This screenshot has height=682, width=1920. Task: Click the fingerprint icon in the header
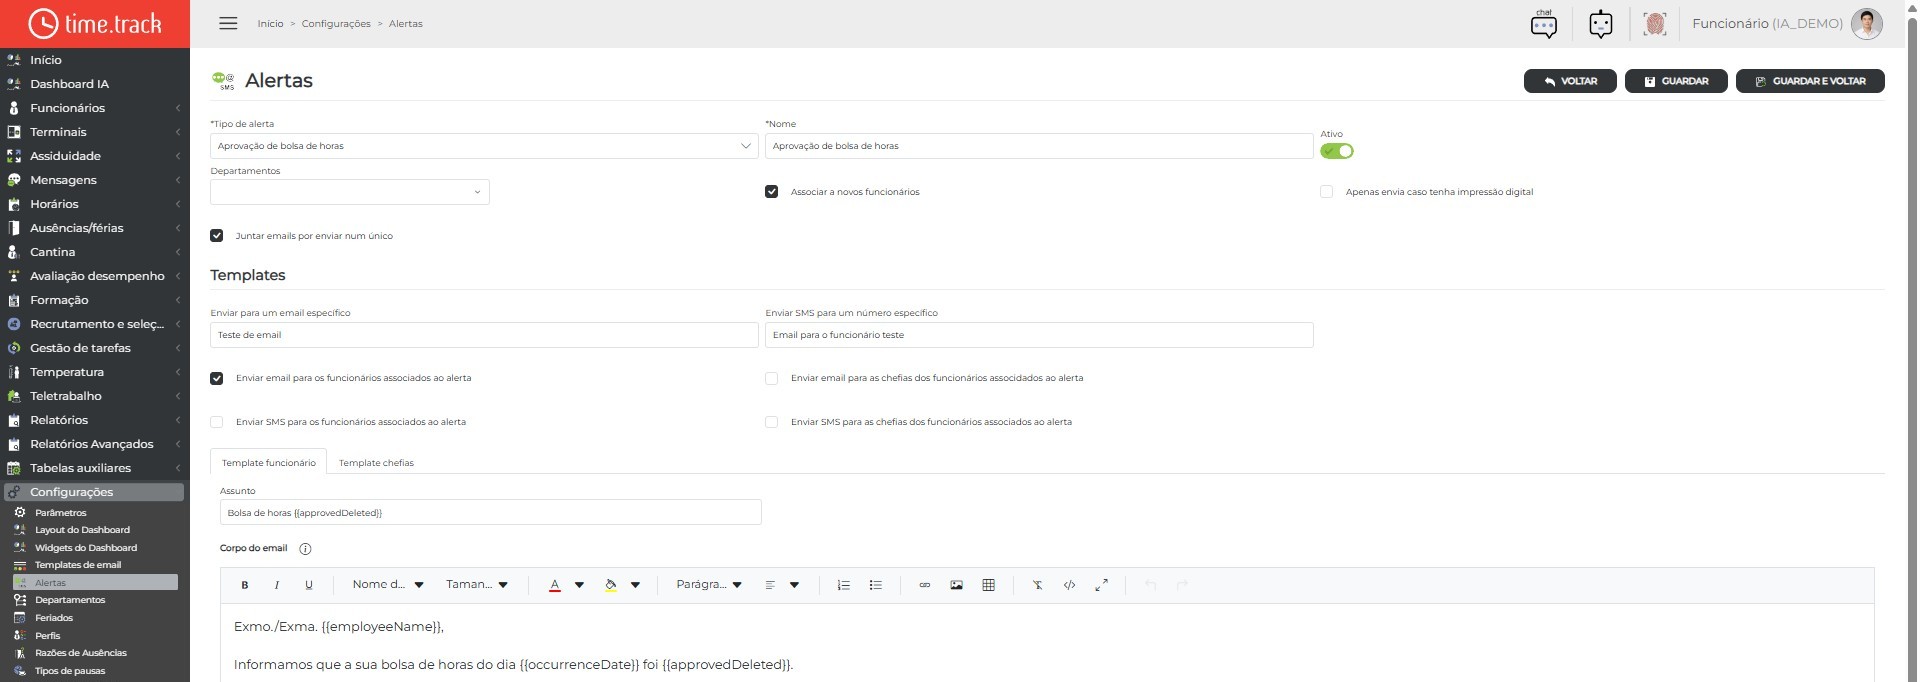pos(1655,24)
